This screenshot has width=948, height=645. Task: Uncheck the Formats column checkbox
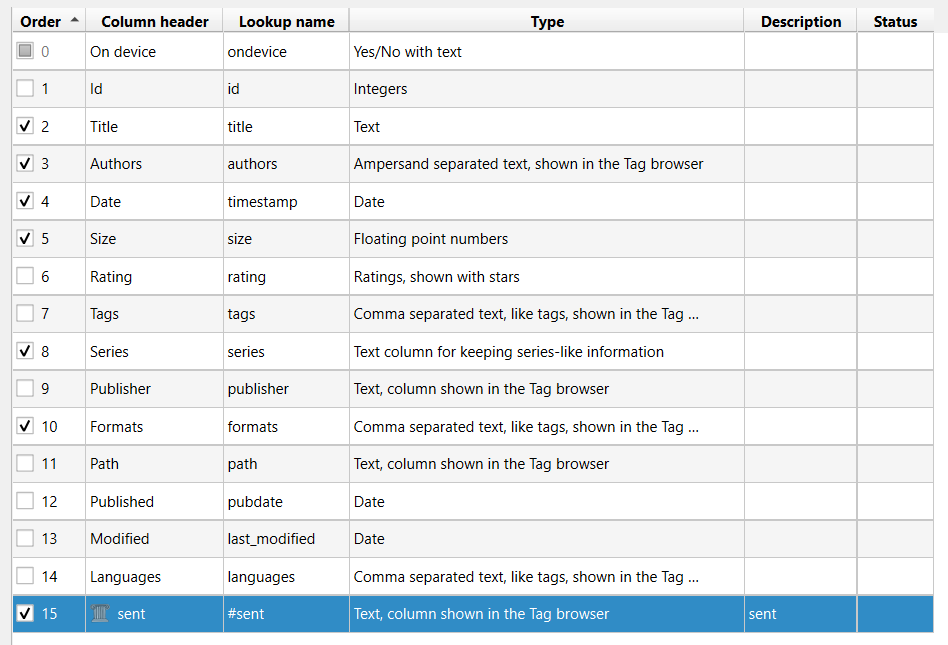(x=25, y=426)
